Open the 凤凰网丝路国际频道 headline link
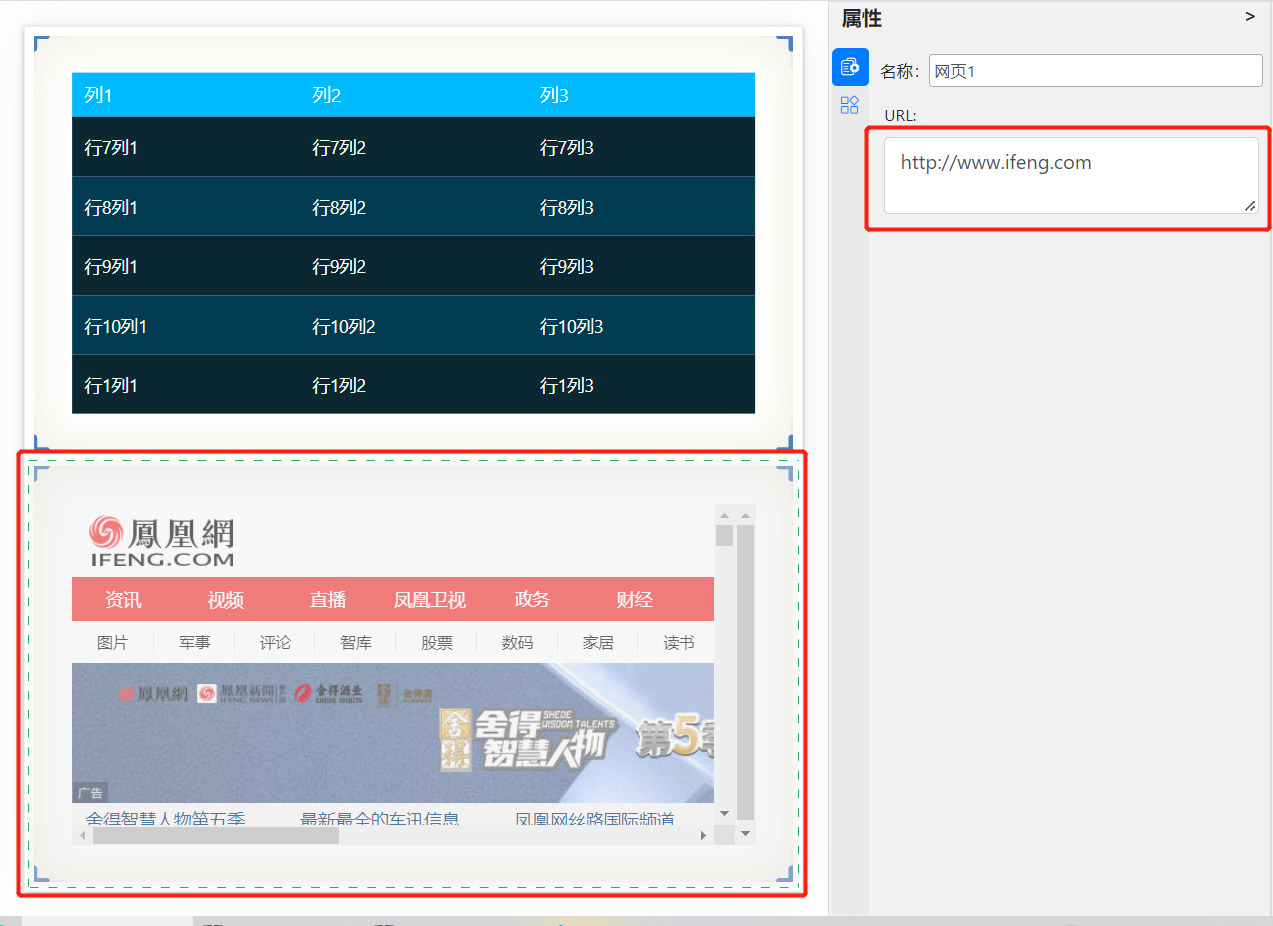Viewport: 1273px width, 926px height. [x=595, y=819]
